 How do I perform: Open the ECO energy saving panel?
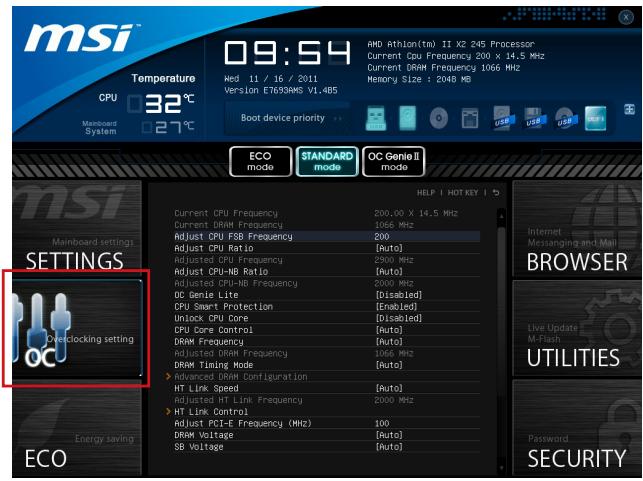(77, 429)
